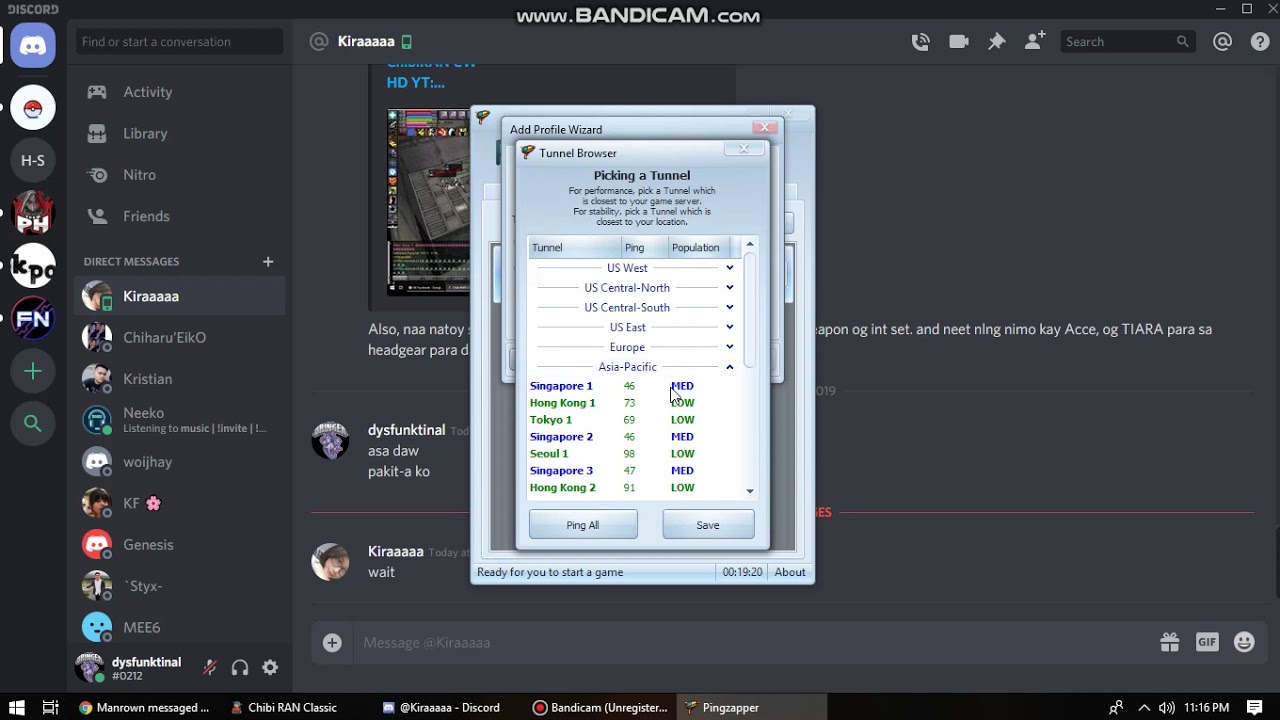This screenshot has height=720, width=1280.
Task: Open user settings gear
Action: [x=270, y=668]
